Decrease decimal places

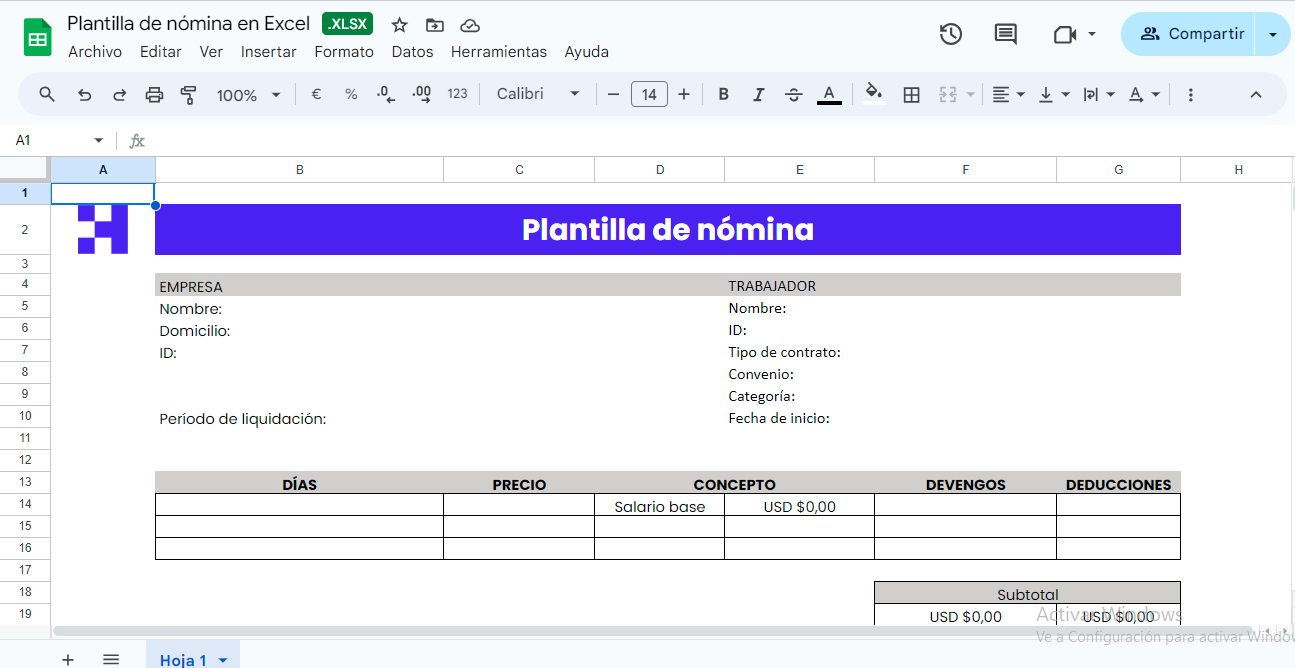point(385,94)
